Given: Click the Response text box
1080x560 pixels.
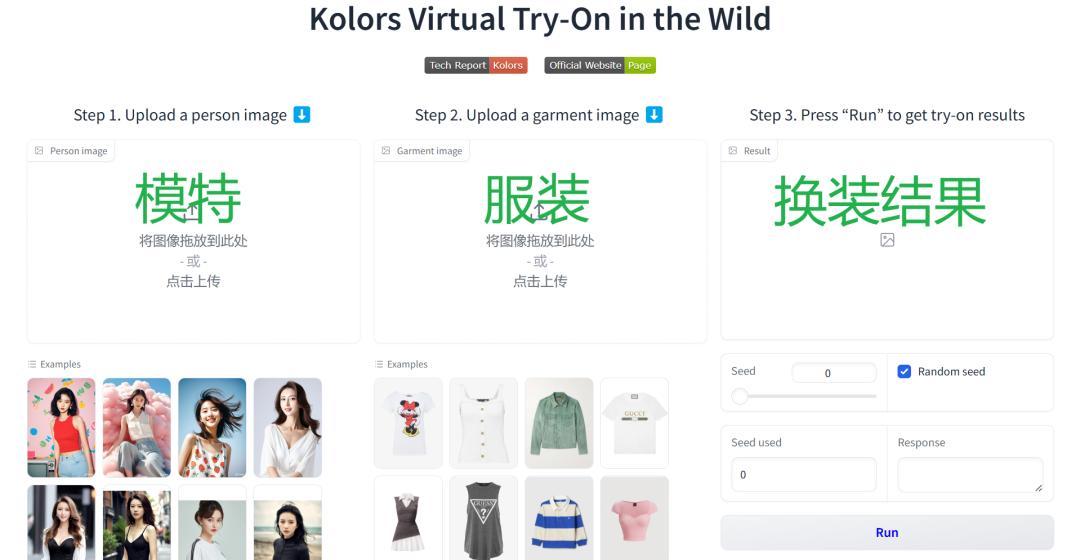Looking at the screenshot, I should 970,475.
